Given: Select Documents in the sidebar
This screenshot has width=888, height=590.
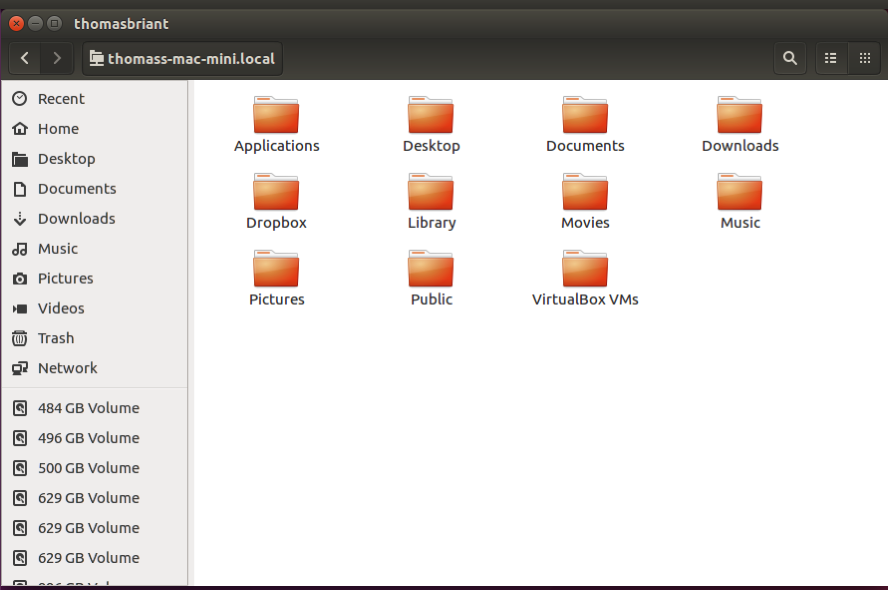Looking at the screenshot, I should coord(95,189).
